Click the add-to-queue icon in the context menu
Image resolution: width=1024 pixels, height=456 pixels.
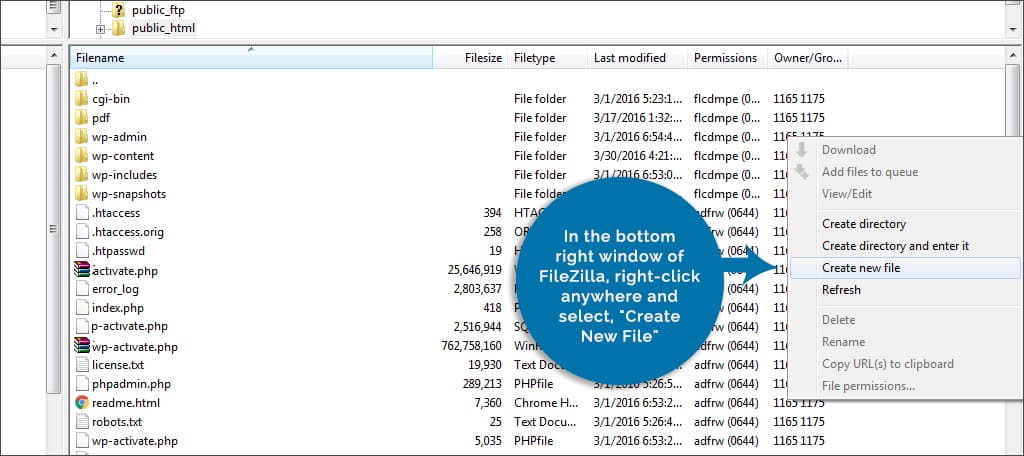[802, 172]
